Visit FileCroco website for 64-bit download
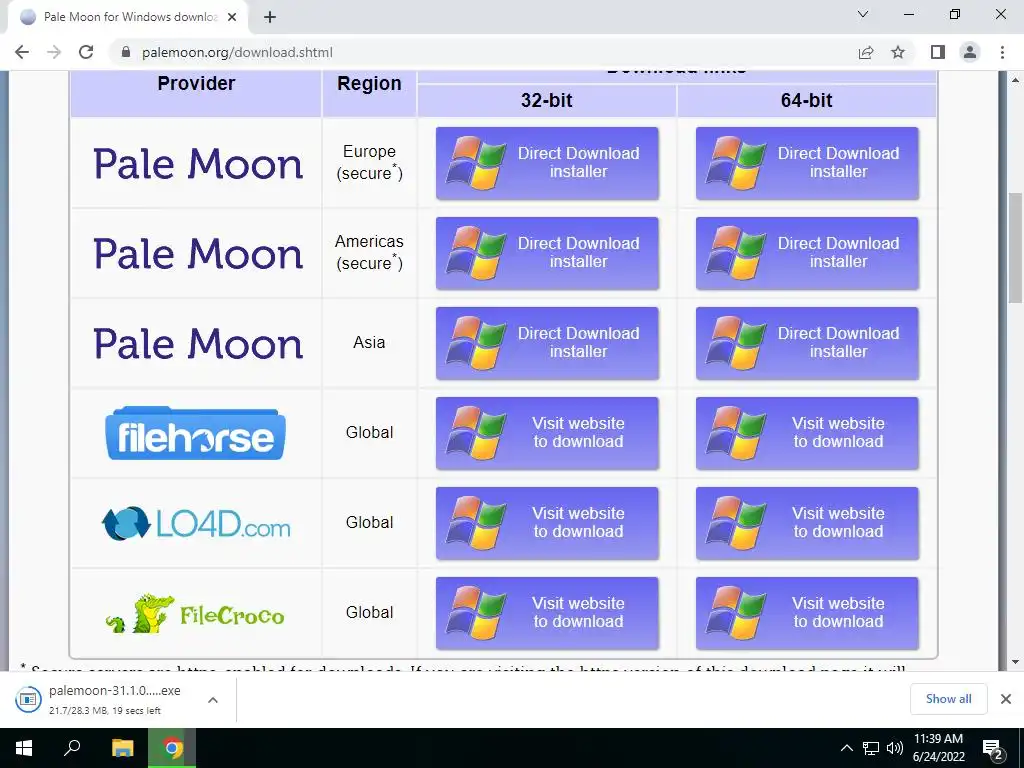Viewport: 1024px width, 768px height. click(807, 613)
